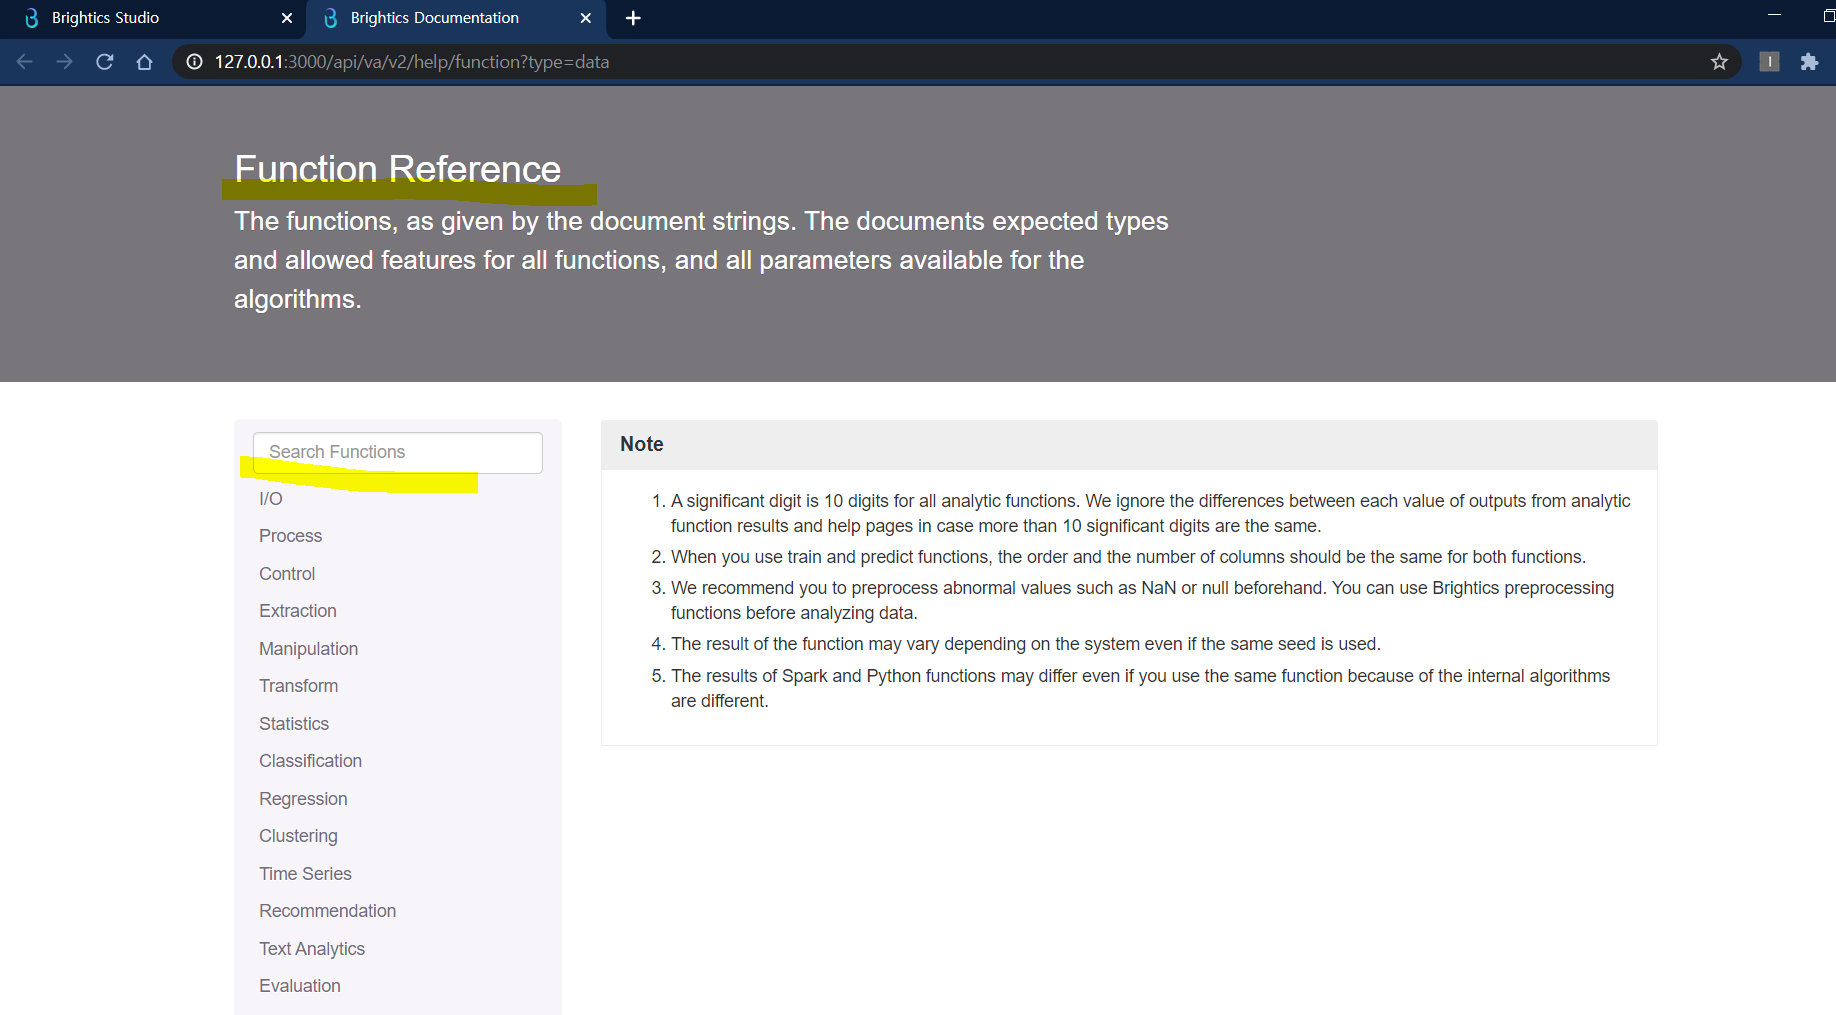Screen dimensions: 1836x1015
Task: Click the browser forward arrow
Action: tap(65, 62)
